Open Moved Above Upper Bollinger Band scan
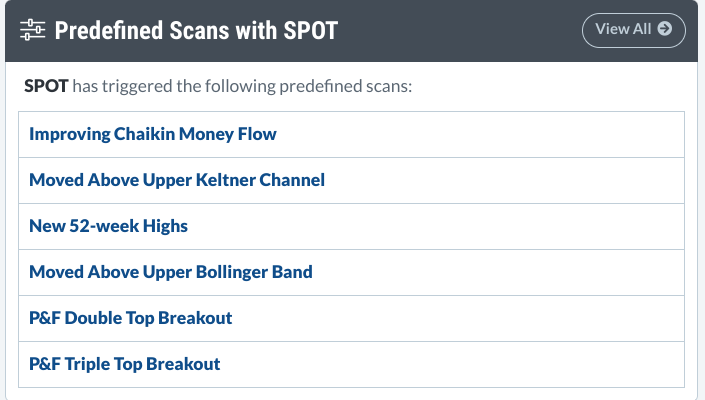 170,272
